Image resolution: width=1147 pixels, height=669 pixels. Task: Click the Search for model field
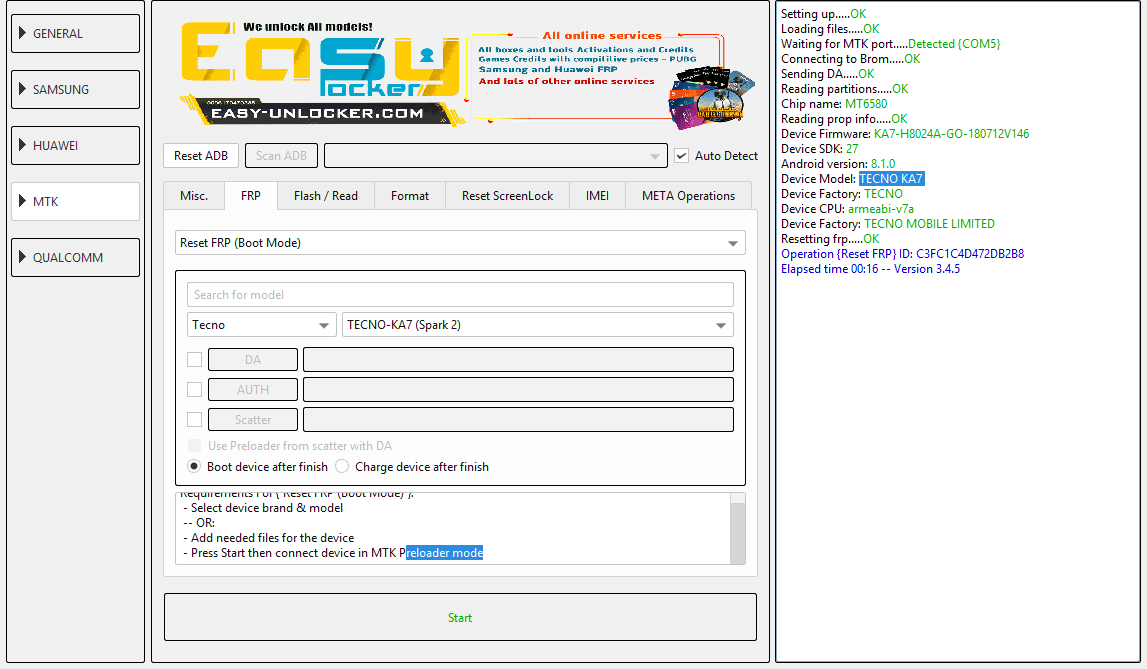point(460,295)
